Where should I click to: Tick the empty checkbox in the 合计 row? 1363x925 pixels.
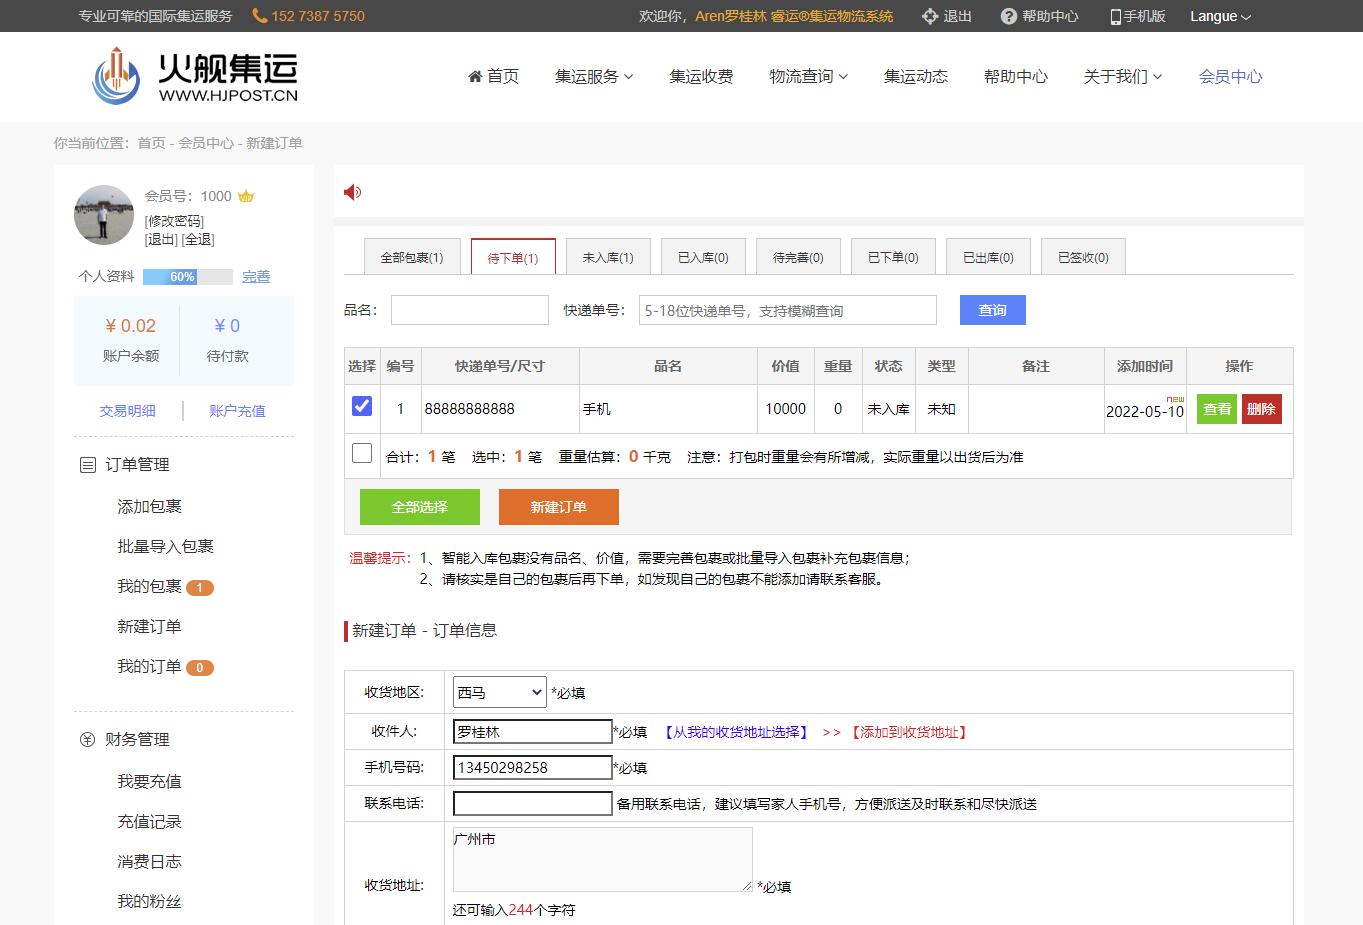point(362,453)
